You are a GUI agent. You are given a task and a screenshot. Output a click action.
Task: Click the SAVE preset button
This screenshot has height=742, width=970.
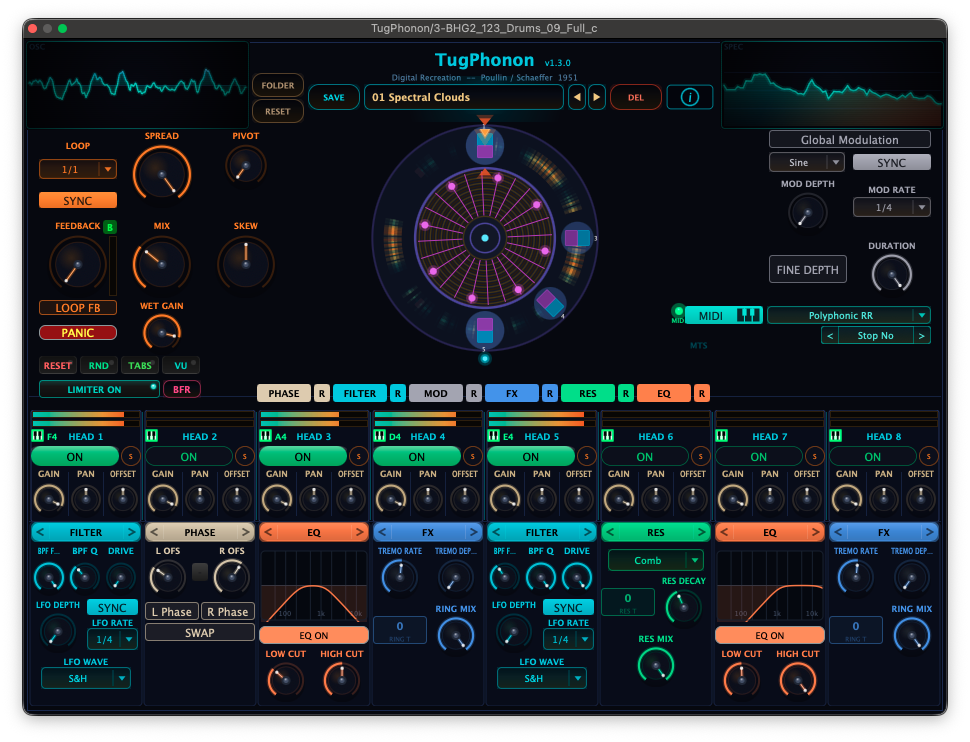[x=333, y=97]
